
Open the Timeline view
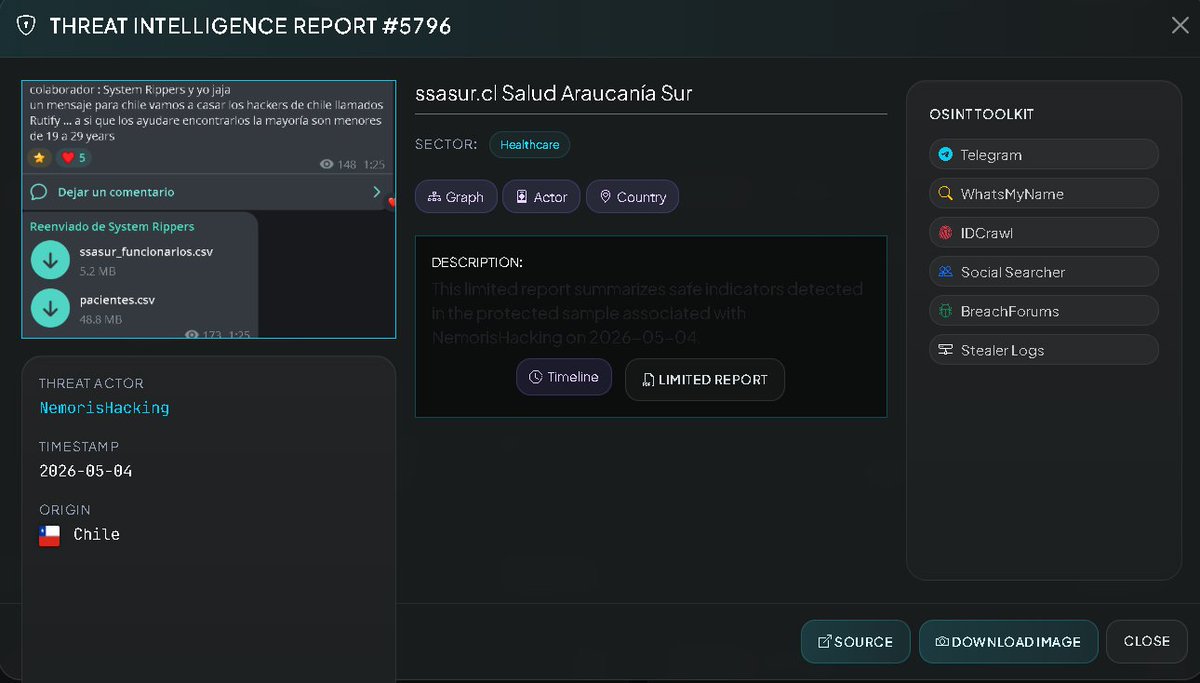564,377
